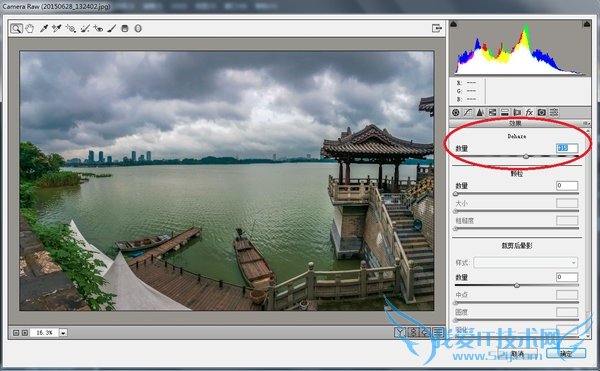Zoom out with the minus button
This screenshot has height=371, width=600.
(16, 333)
